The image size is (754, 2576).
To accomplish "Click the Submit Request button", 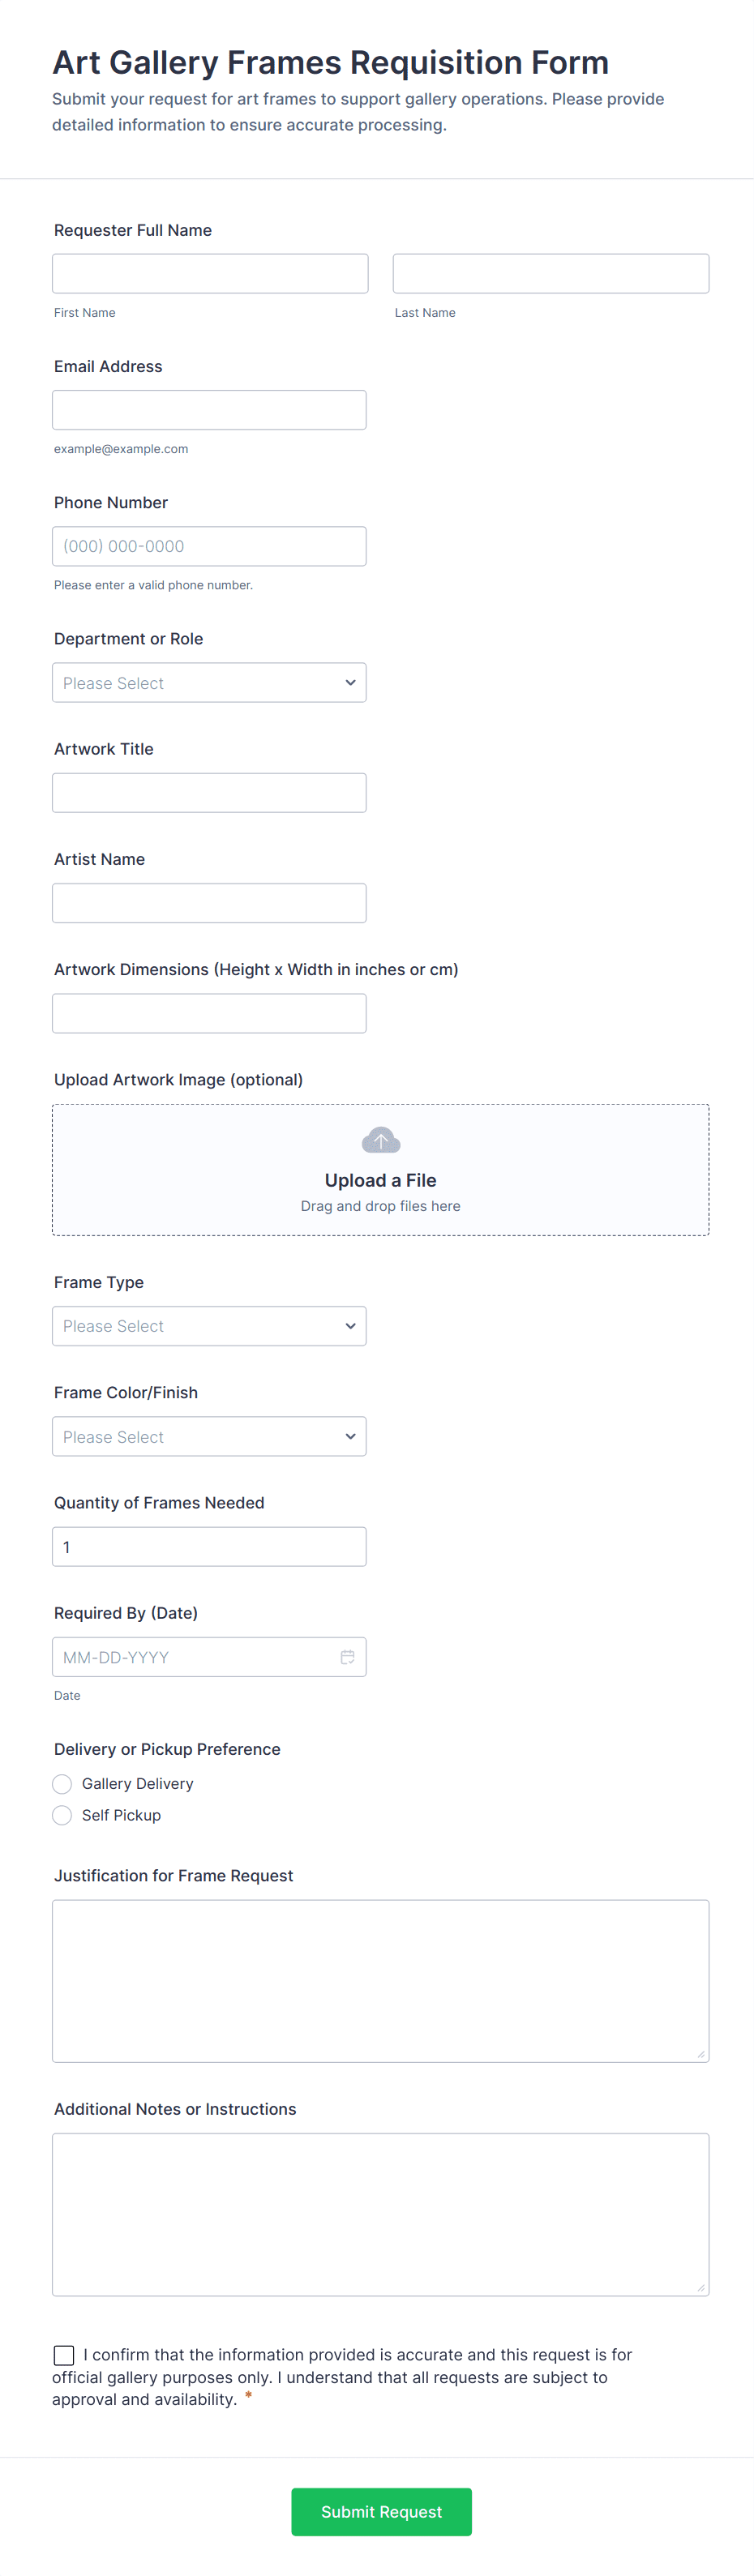I will pos(381,2512).
